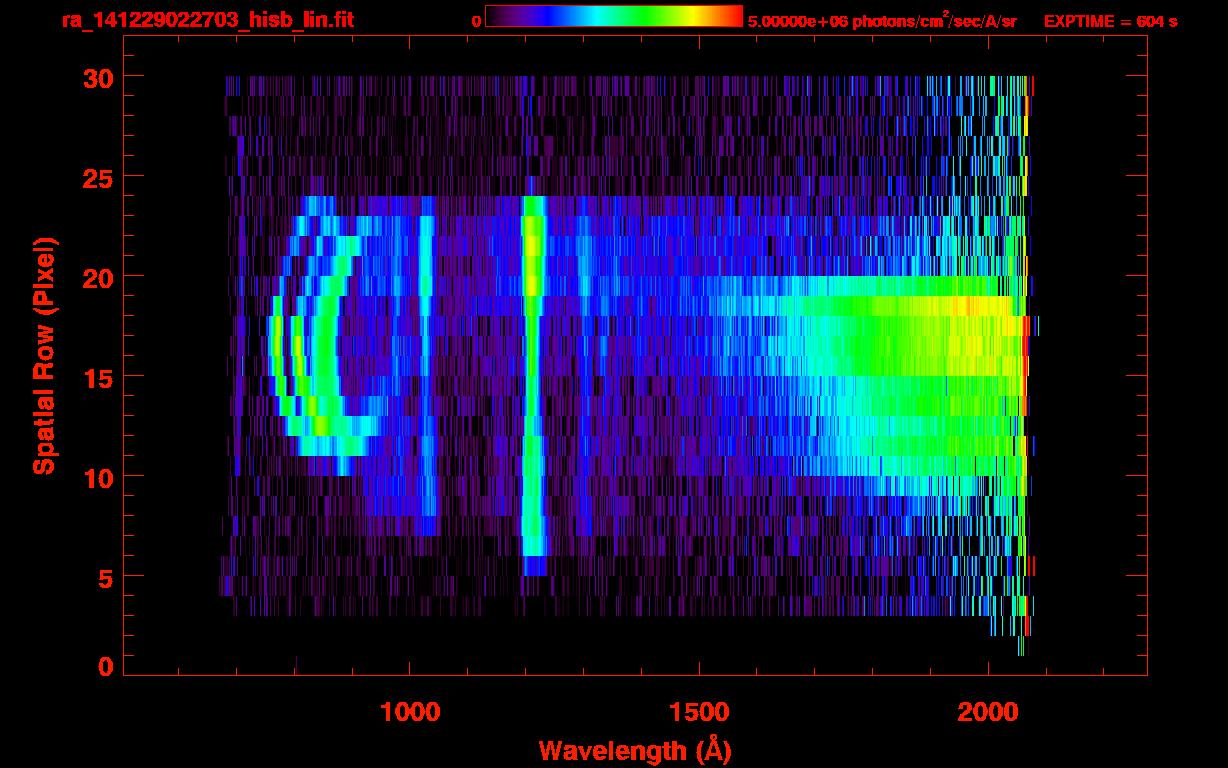Click the Spatial Row (Pixel) axis title
Viewport: 1228px width, 768px height.
[x=44, y=355]
